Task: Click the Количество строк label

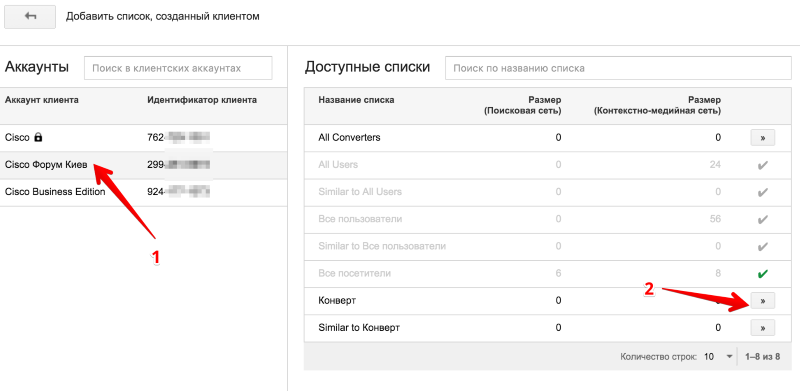Action: pos(658,357)
